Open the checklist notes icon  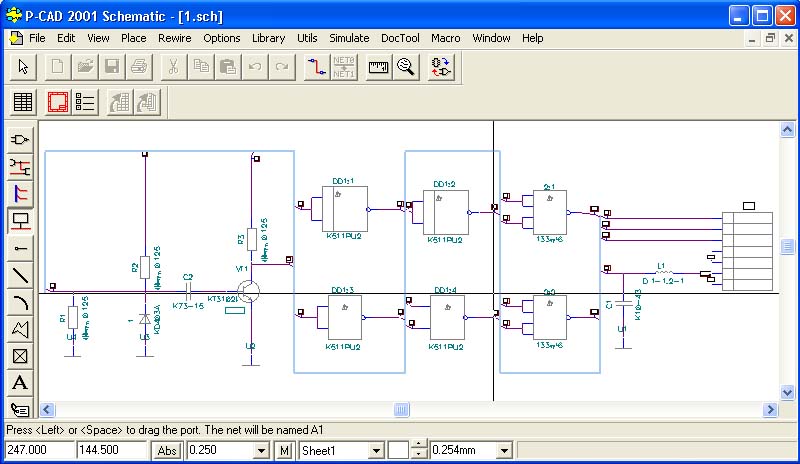click(85, 102)
